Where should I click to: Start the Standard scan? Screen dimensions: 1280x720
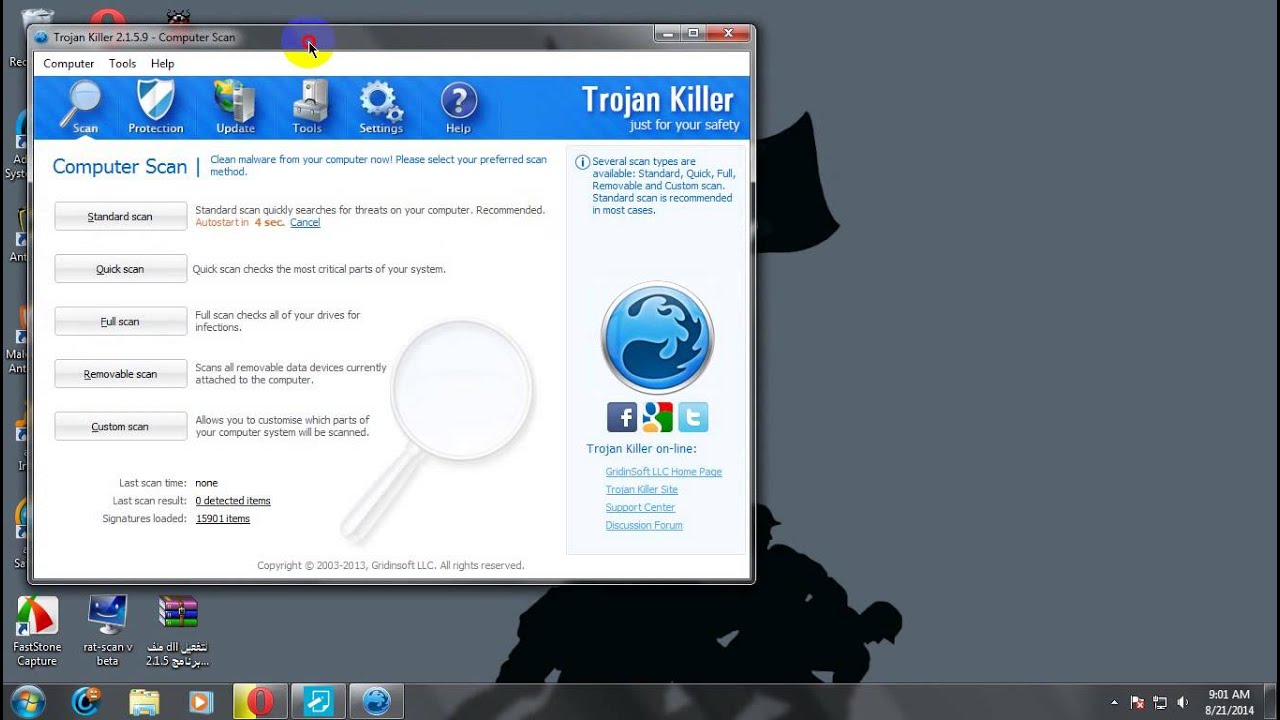pos(120,216)
